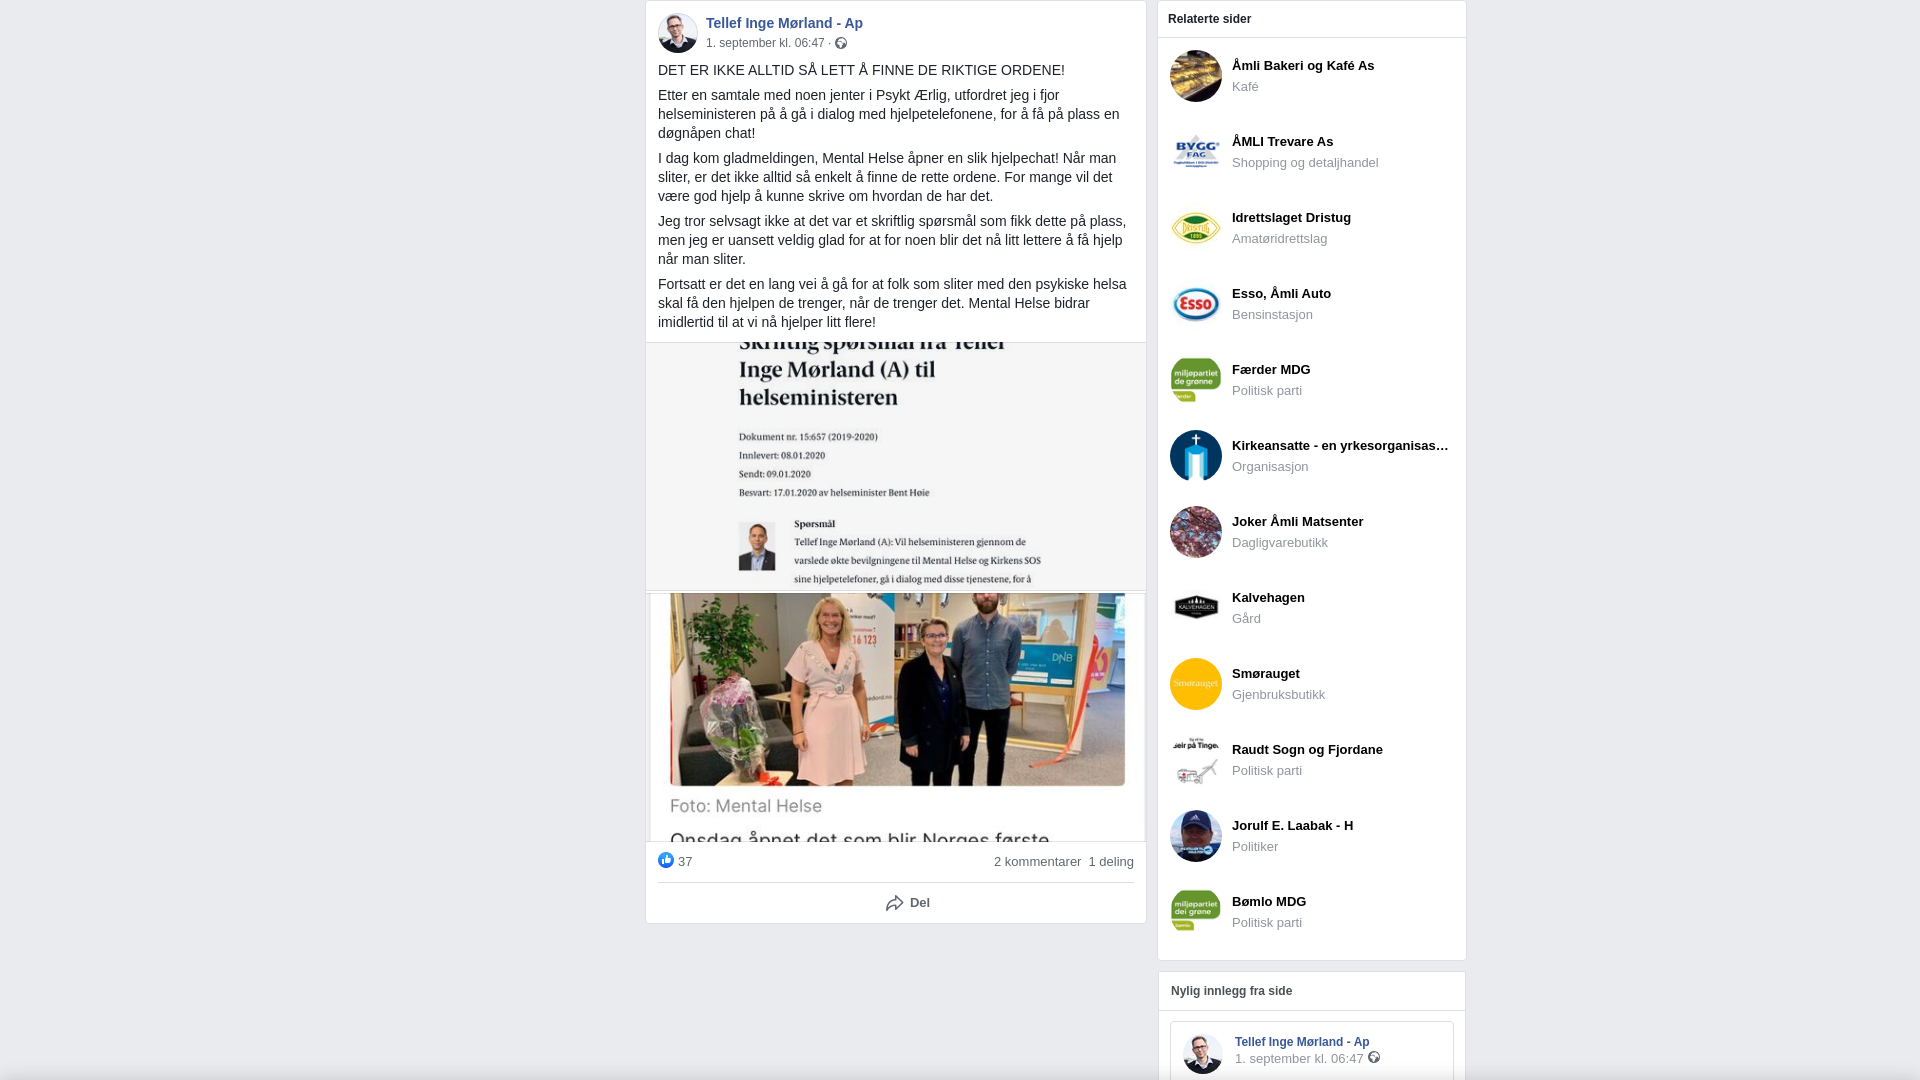Open the Kalvehagen farm logo
The width and height of the screenshot is (1920, 1080).
(x=1196, y=608)
